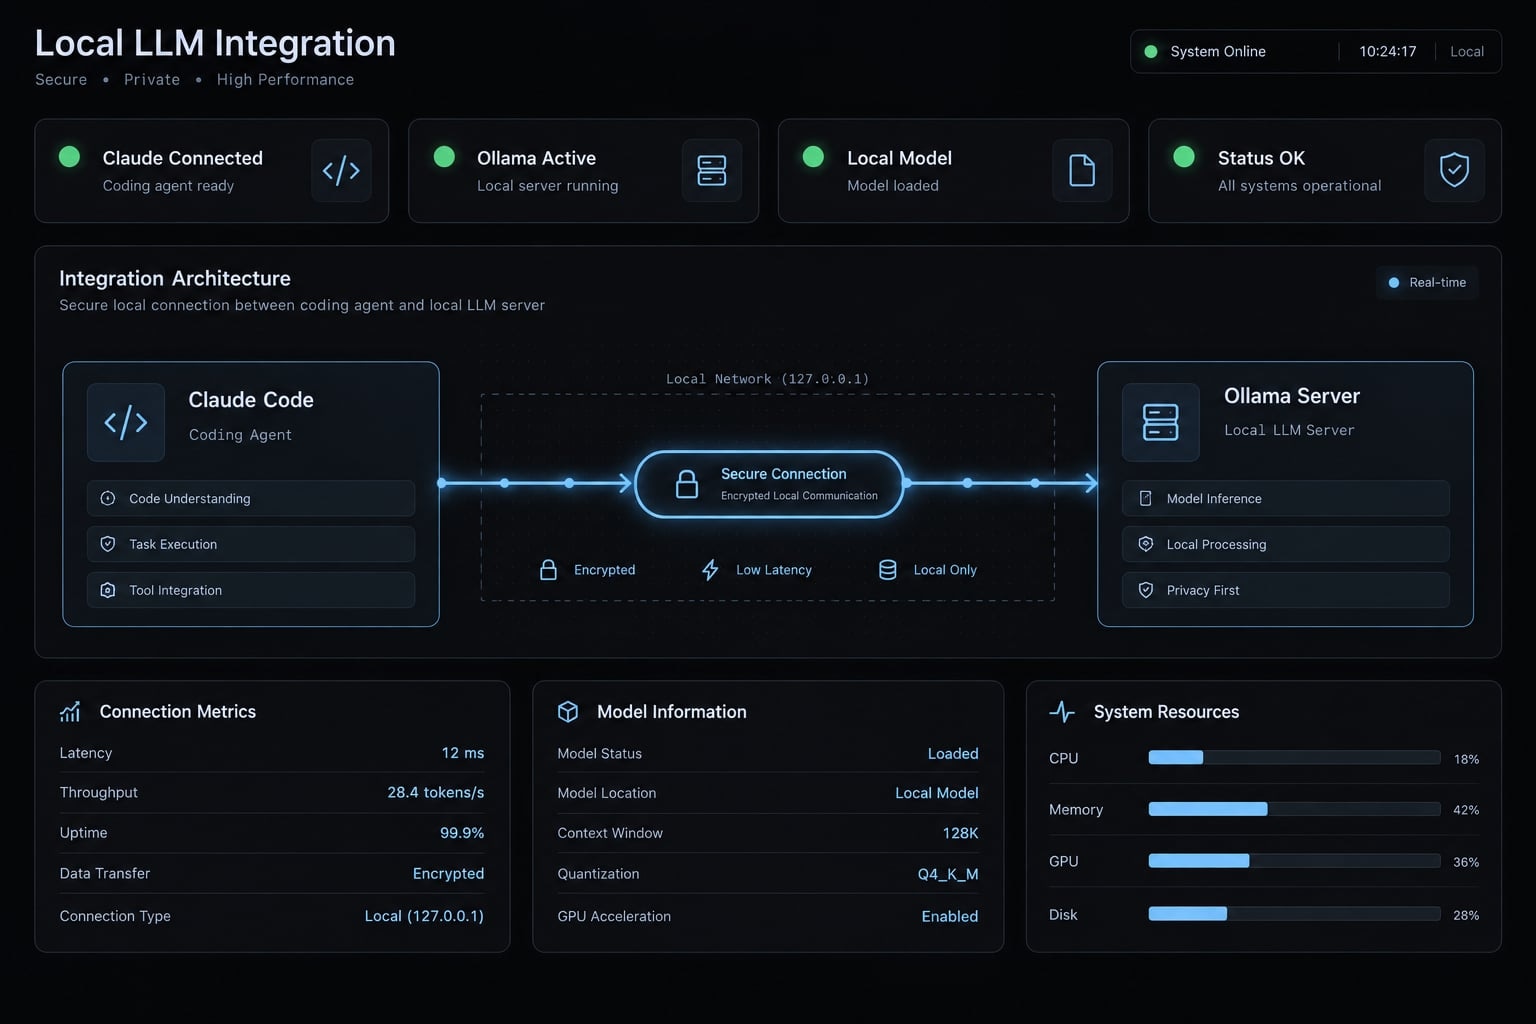The image size is (1536, 1024).
Task: Click the Model Information cube icon
Action: (x=568, y=712)
